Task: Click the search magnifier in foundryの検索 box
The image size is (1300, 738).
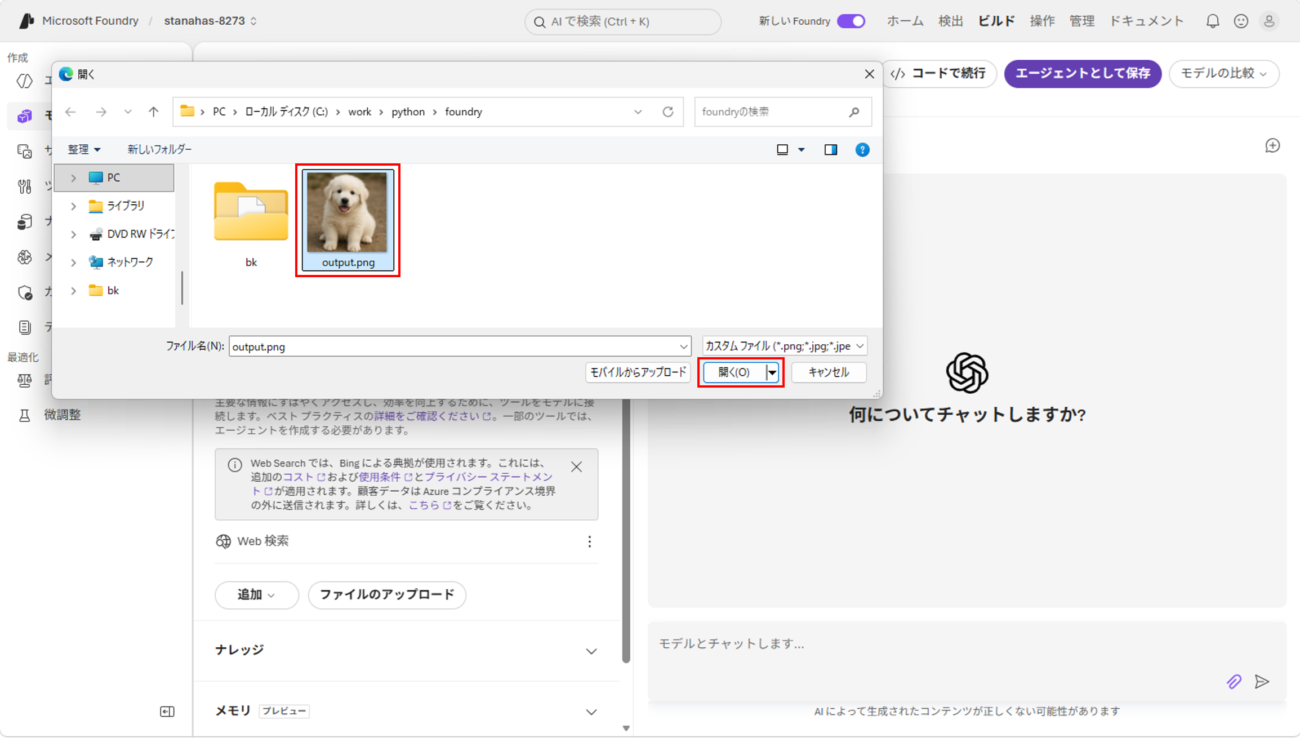Action: (x=854, y=112)
